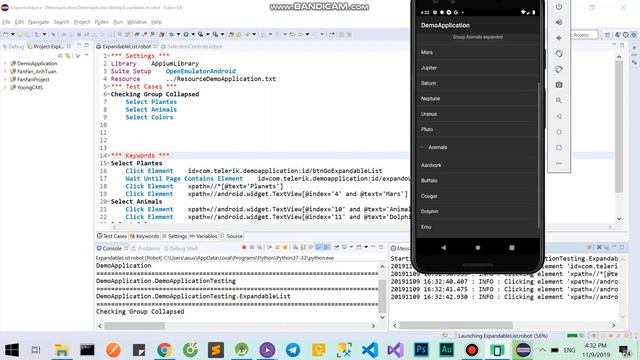
Task: Tap Jupiter item in emulator list
Action: tap(478, 68)
